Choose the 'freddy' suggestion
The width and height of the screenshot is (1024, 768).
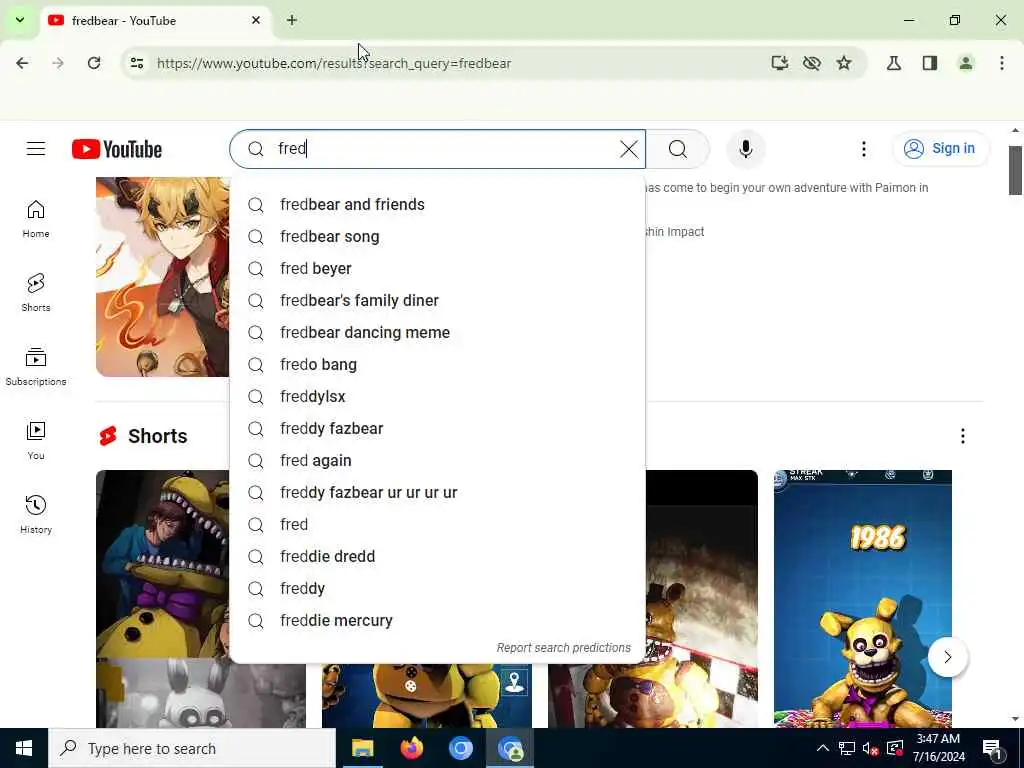click(x=437, y=588)
